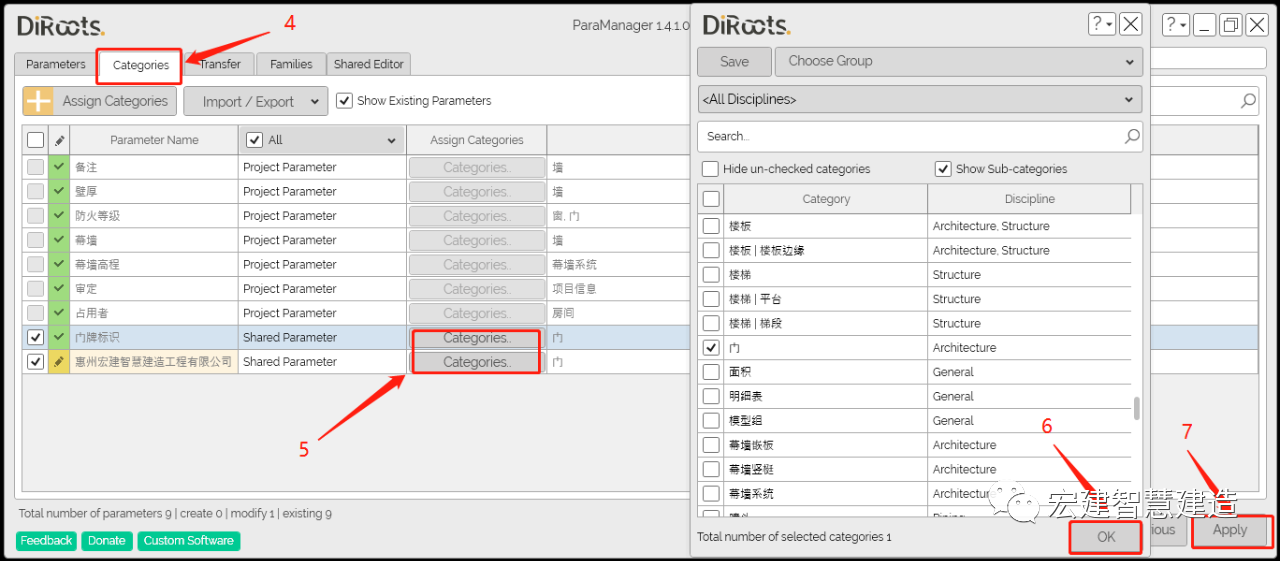Click Categories.. button for 惠州宏建智慧建造工程有限公司 row
Image resolution: width=1280 pixels, height=561 pixels.
tap(477, 362)
